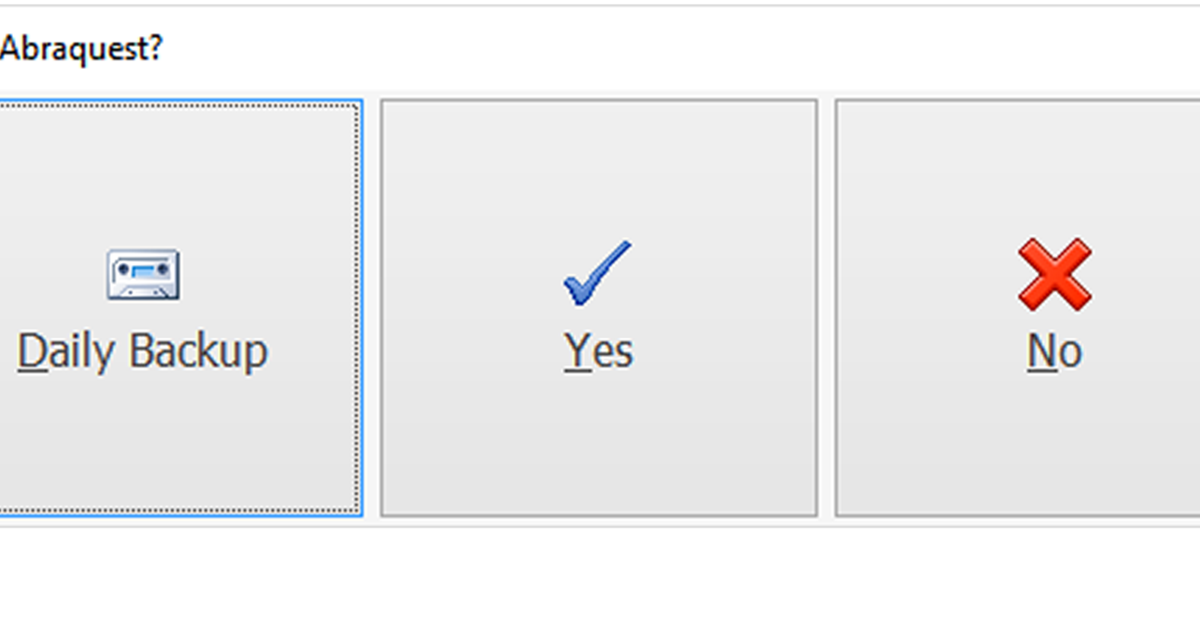
Task: Answer Yes to the Abraquest prompt
Action: click(x=598, y=308)
